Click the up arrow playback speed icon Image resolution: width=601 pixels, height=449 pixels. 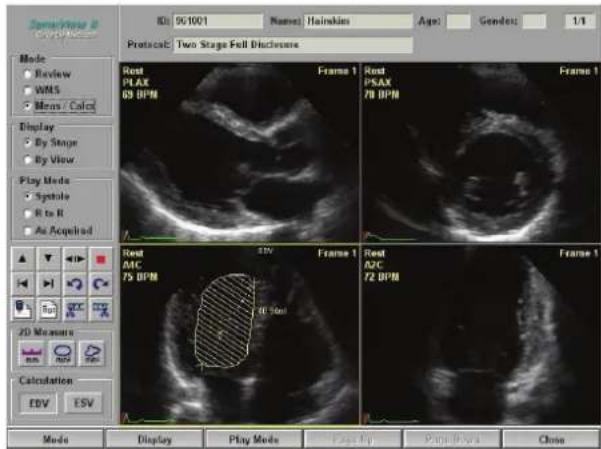23,259
